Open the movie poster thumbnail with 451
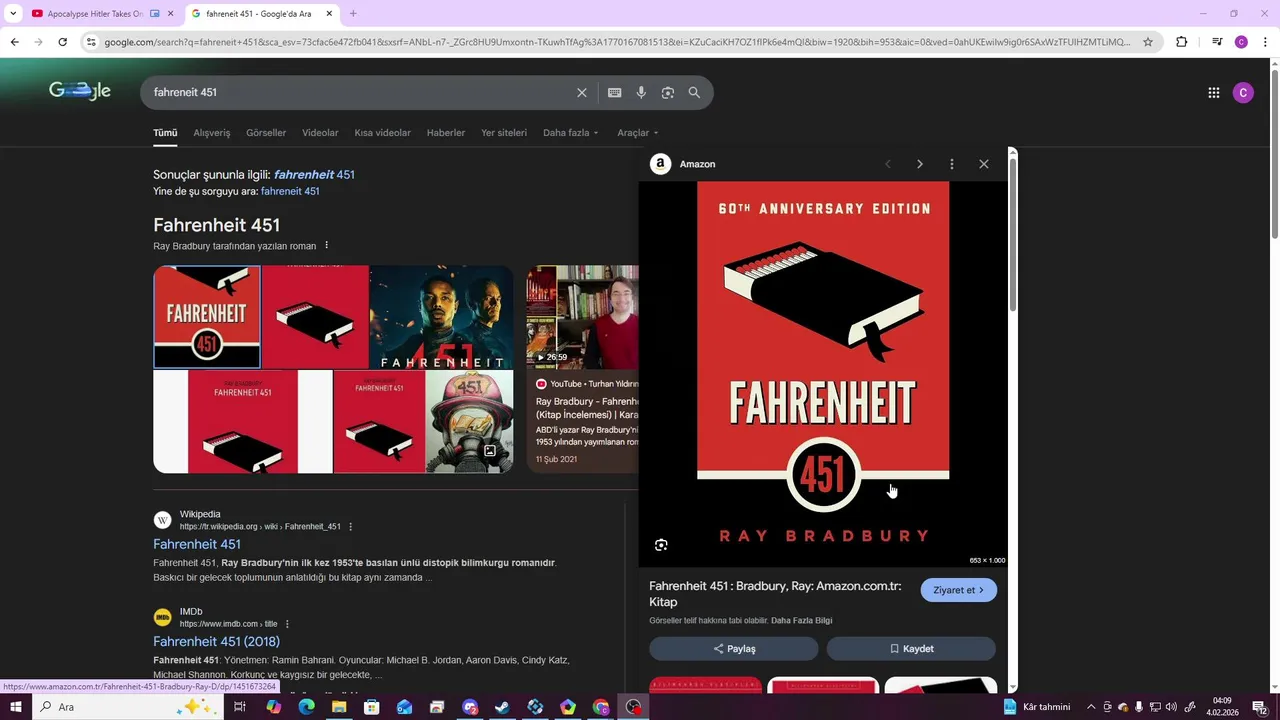 click(441, 317)
